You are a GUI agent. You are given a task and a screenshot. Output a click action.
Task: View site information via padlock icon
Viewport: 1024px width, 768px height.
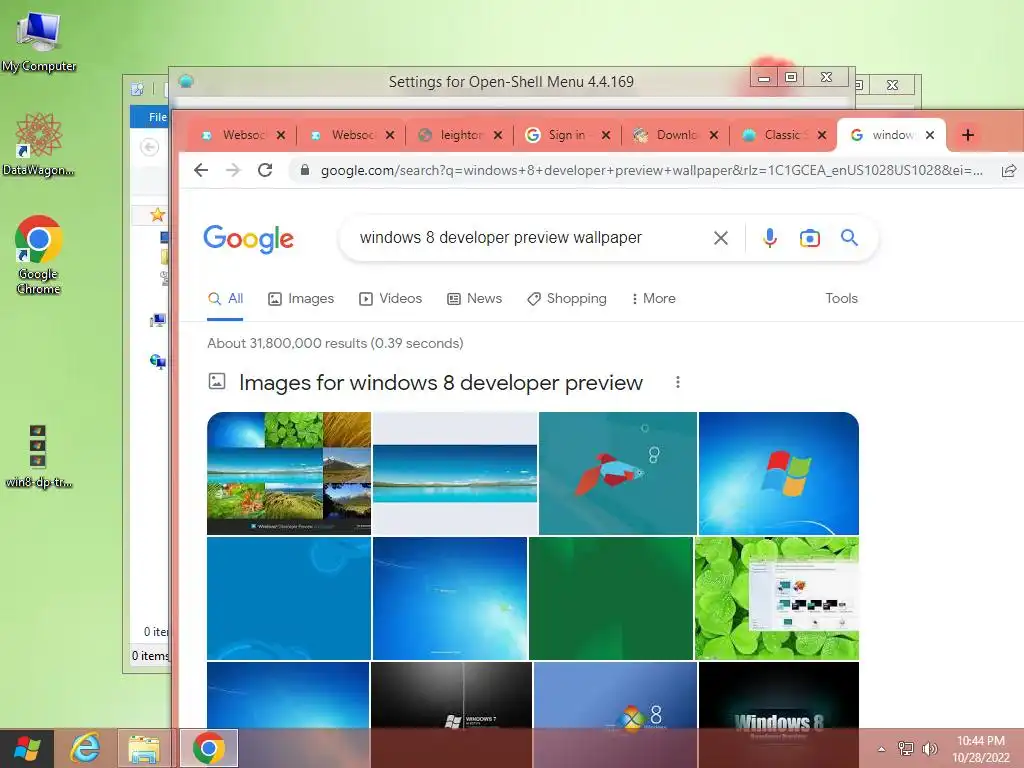point(304,170)
